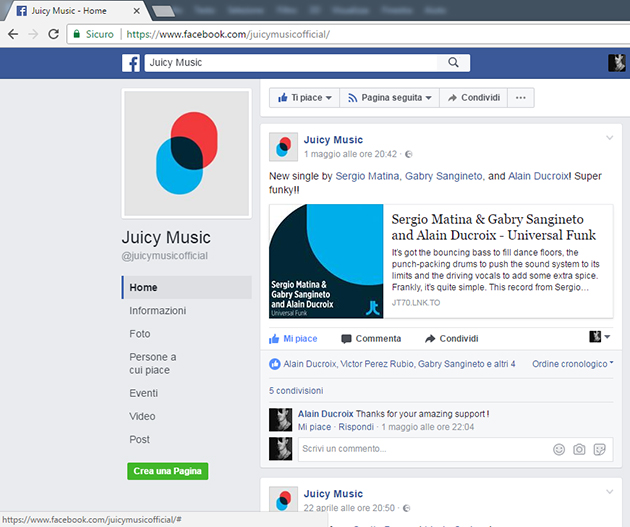
Task: Share post via Condividi under post
Action: point(452,339)
